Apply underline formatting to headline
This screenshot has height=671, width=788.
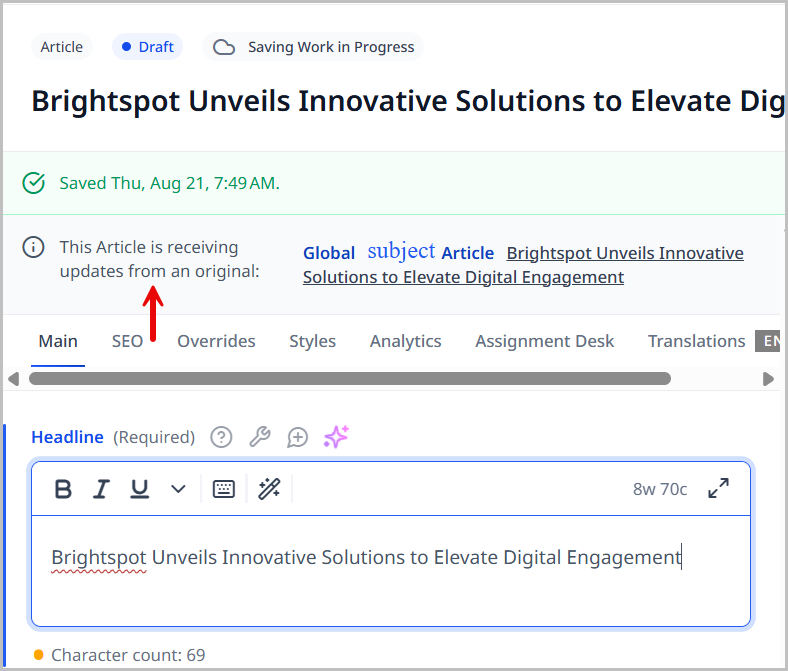pyautogui.click(x=140, y=489)
